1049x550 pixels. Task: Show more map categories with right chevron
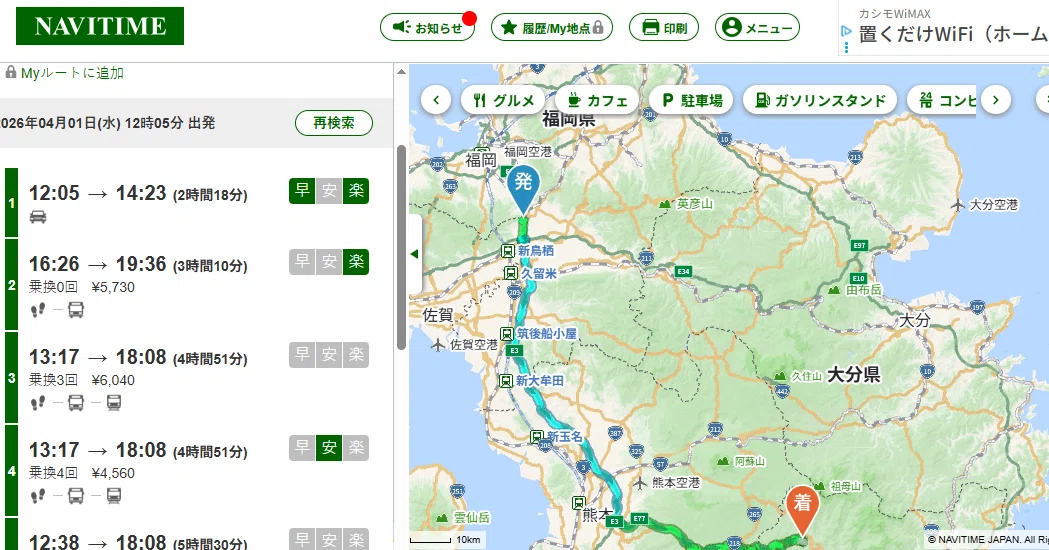pos(995,100)
